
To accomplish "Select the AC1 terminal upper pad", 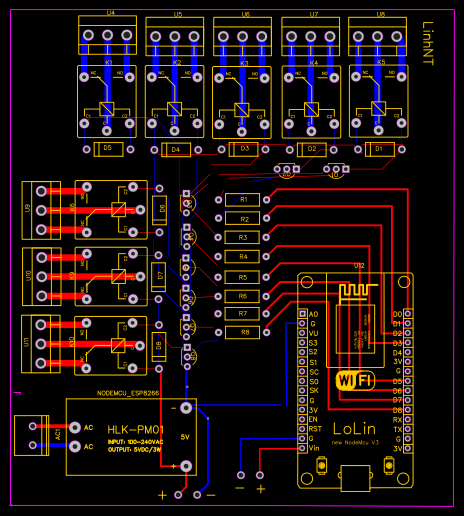I will tap(33, 426).
